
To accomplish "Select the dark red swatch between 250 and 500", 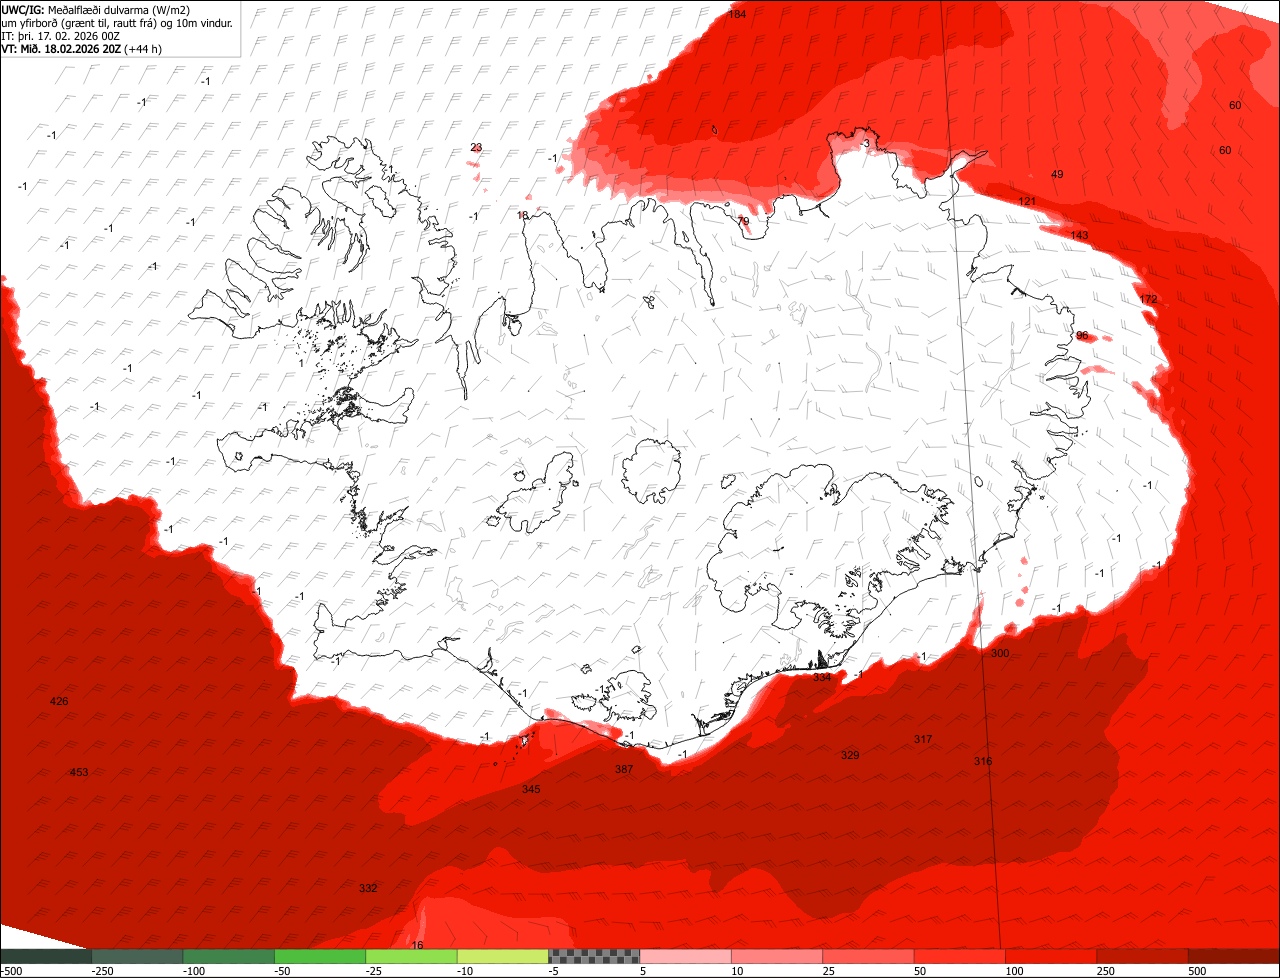I will click(1143, 957).
